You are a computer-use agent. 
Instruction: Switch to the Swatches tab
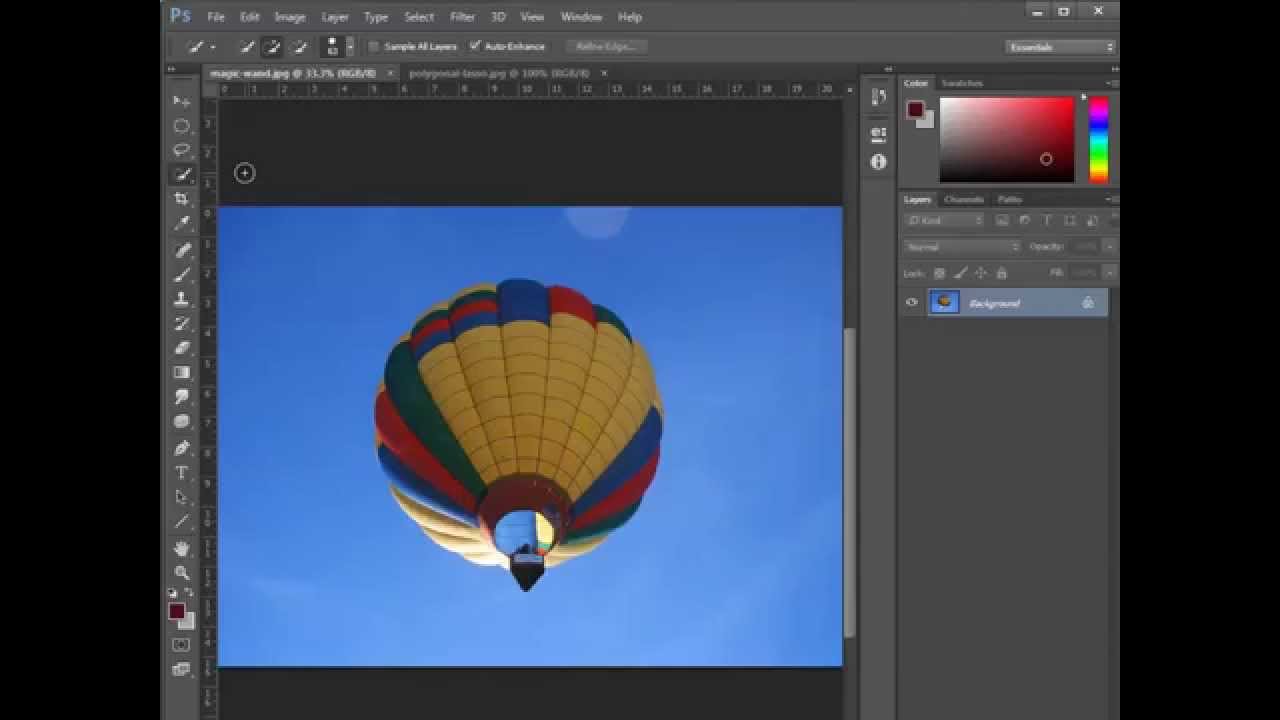coord(962,83)
